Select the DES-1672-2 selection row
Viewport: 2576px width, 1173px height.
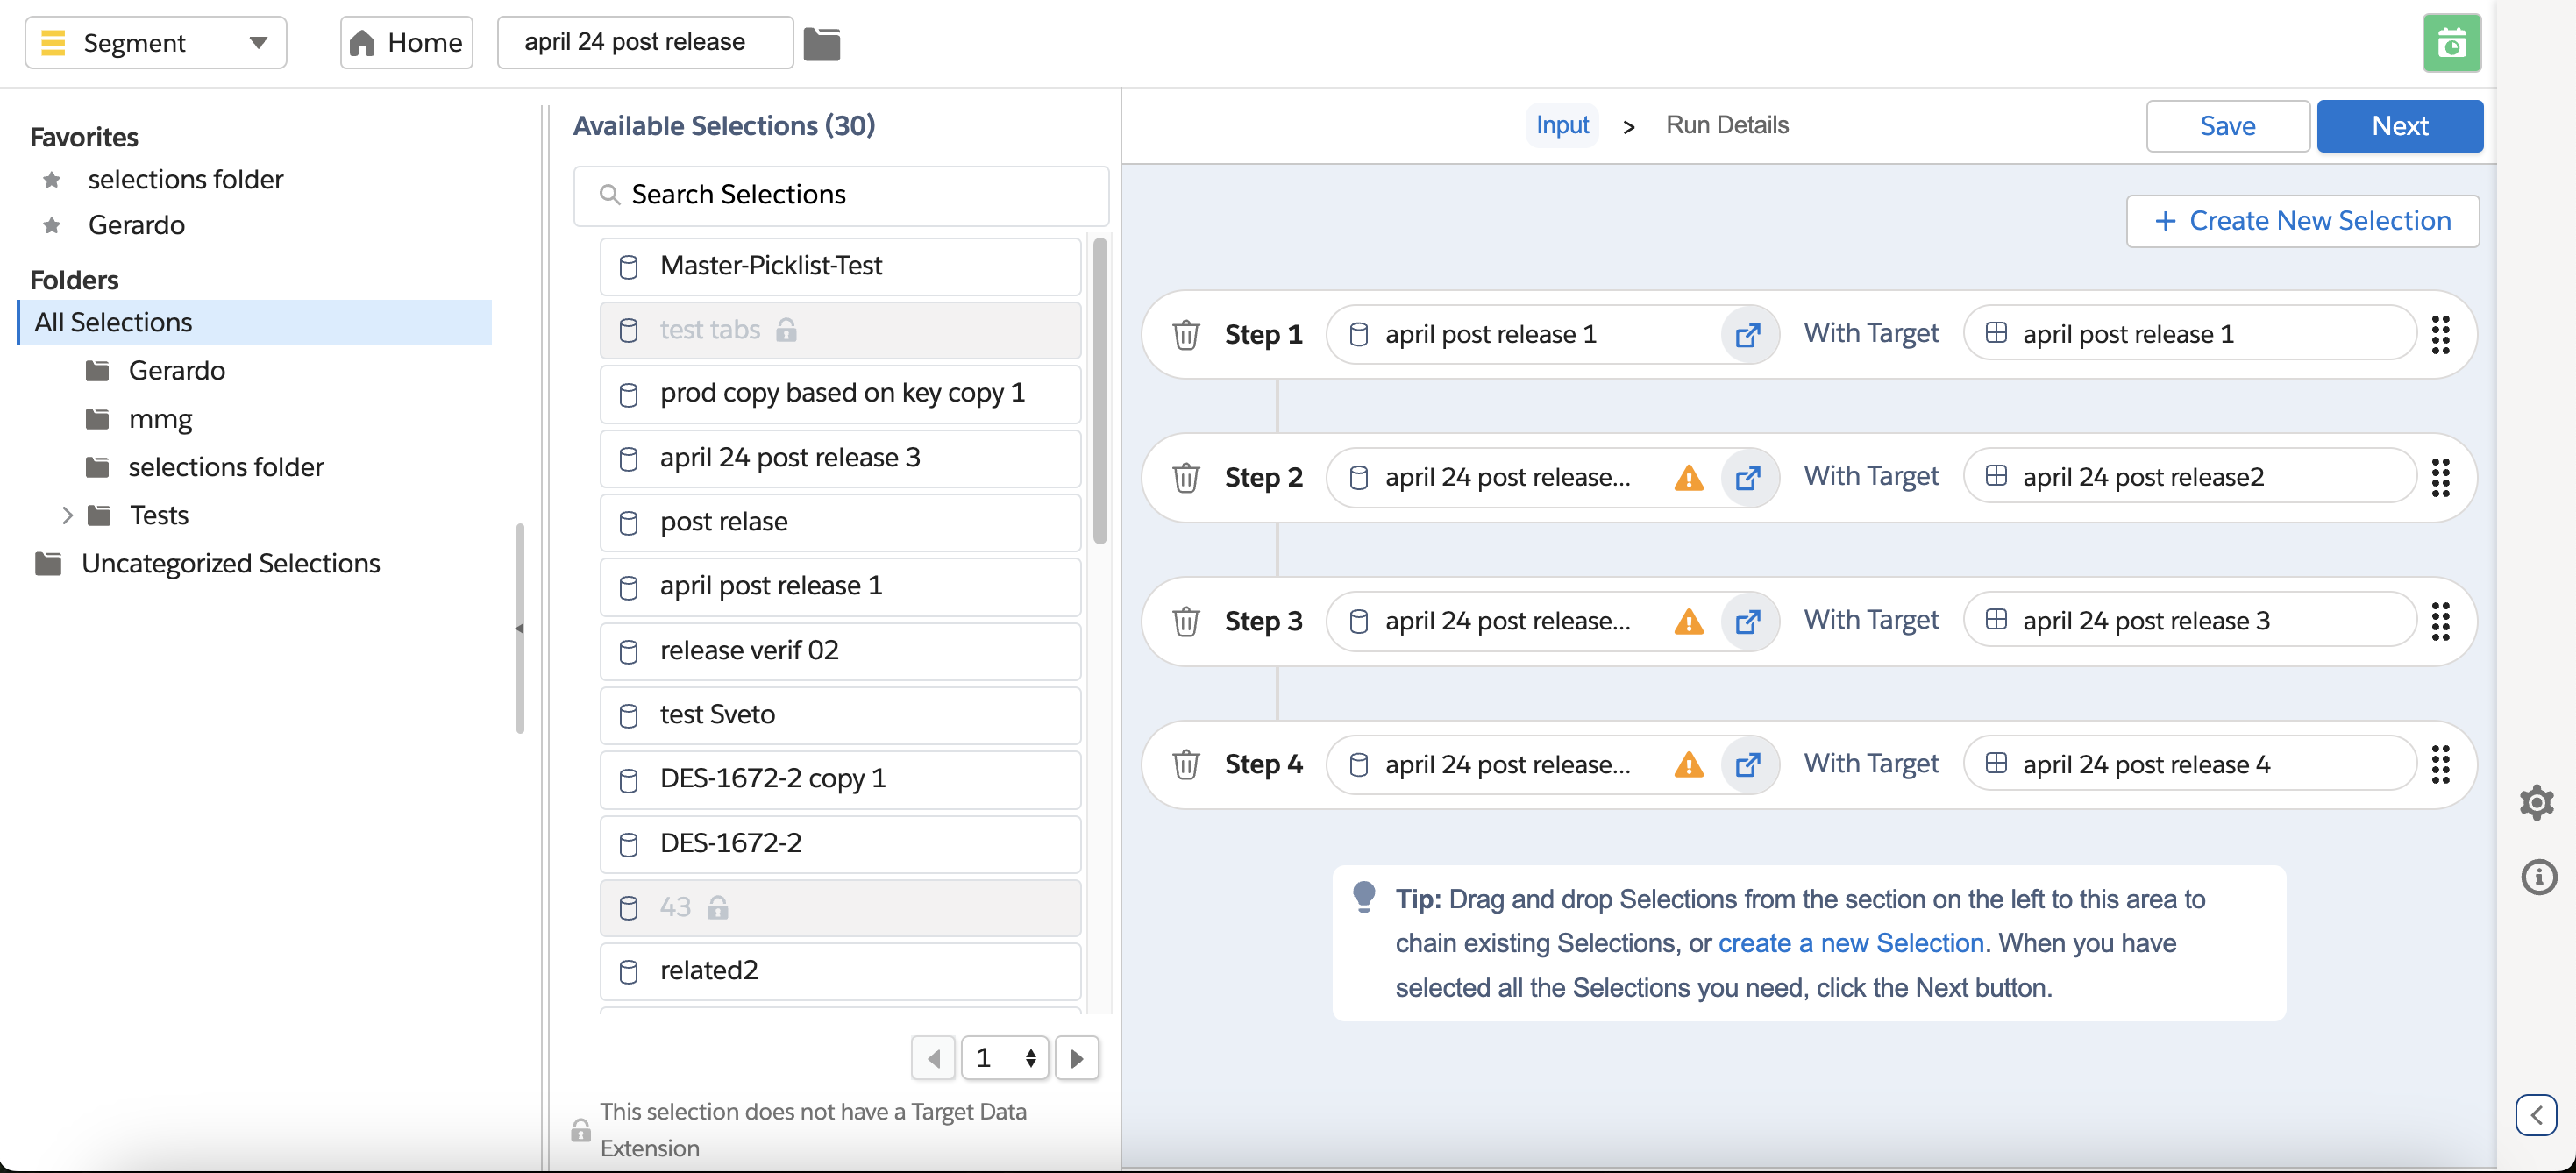coord(840,843)
